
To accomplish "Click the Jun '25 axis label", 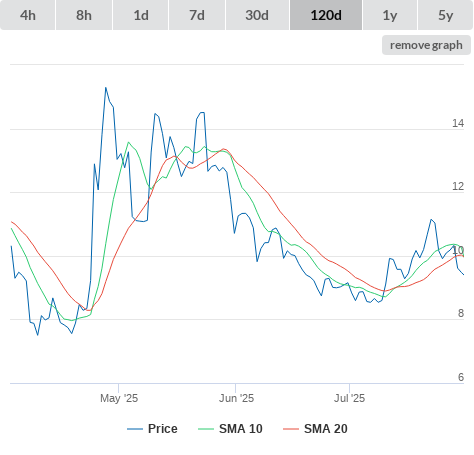I will click(x=236, y=398).
